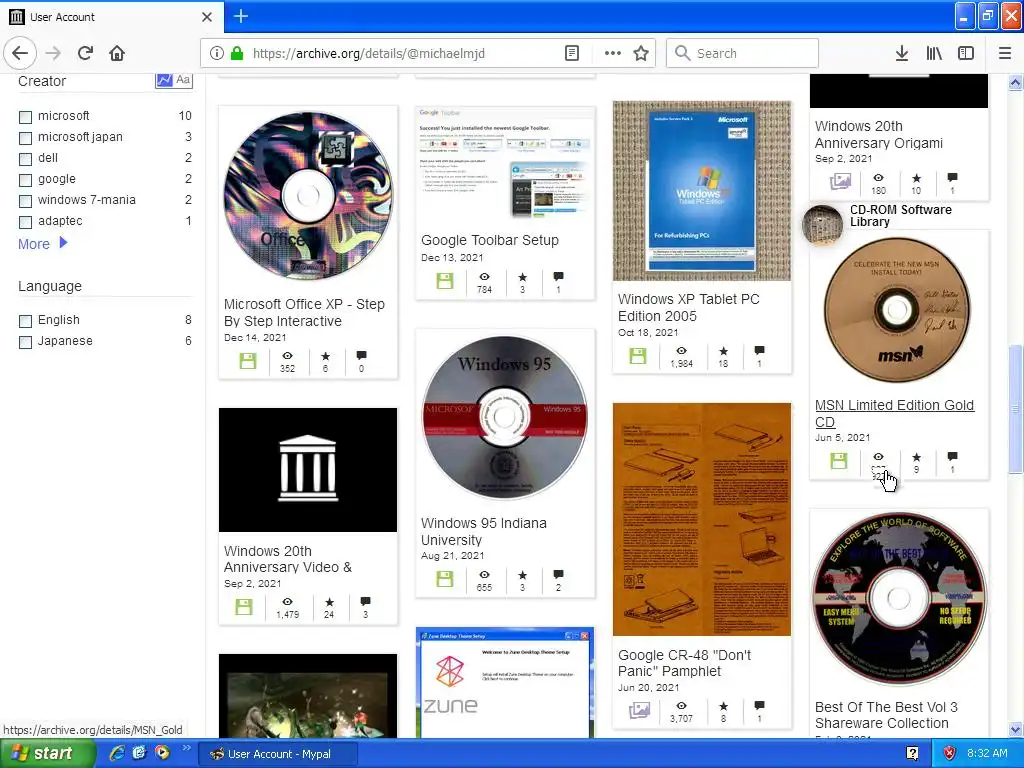Check the microsoft creator filter
This screenshot has height=768, width=1024.
tap(25, 117)
